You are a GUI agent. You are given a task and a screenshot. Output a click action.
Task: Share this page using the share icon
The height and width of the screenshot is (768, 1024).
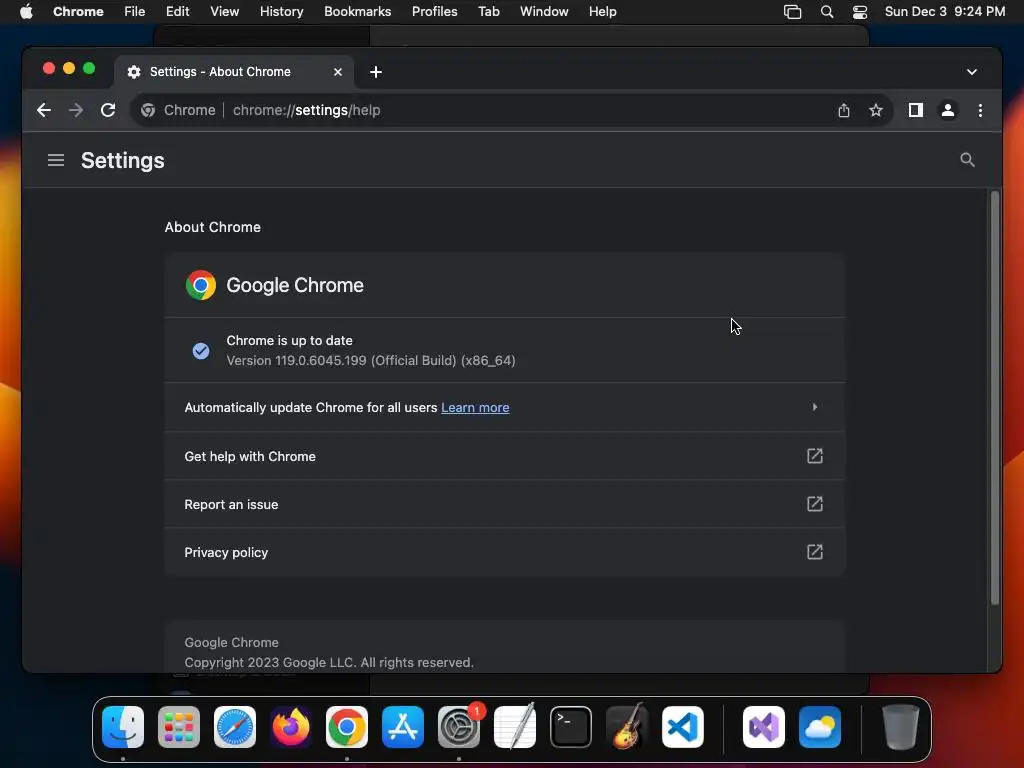click(x=844, y=110)
